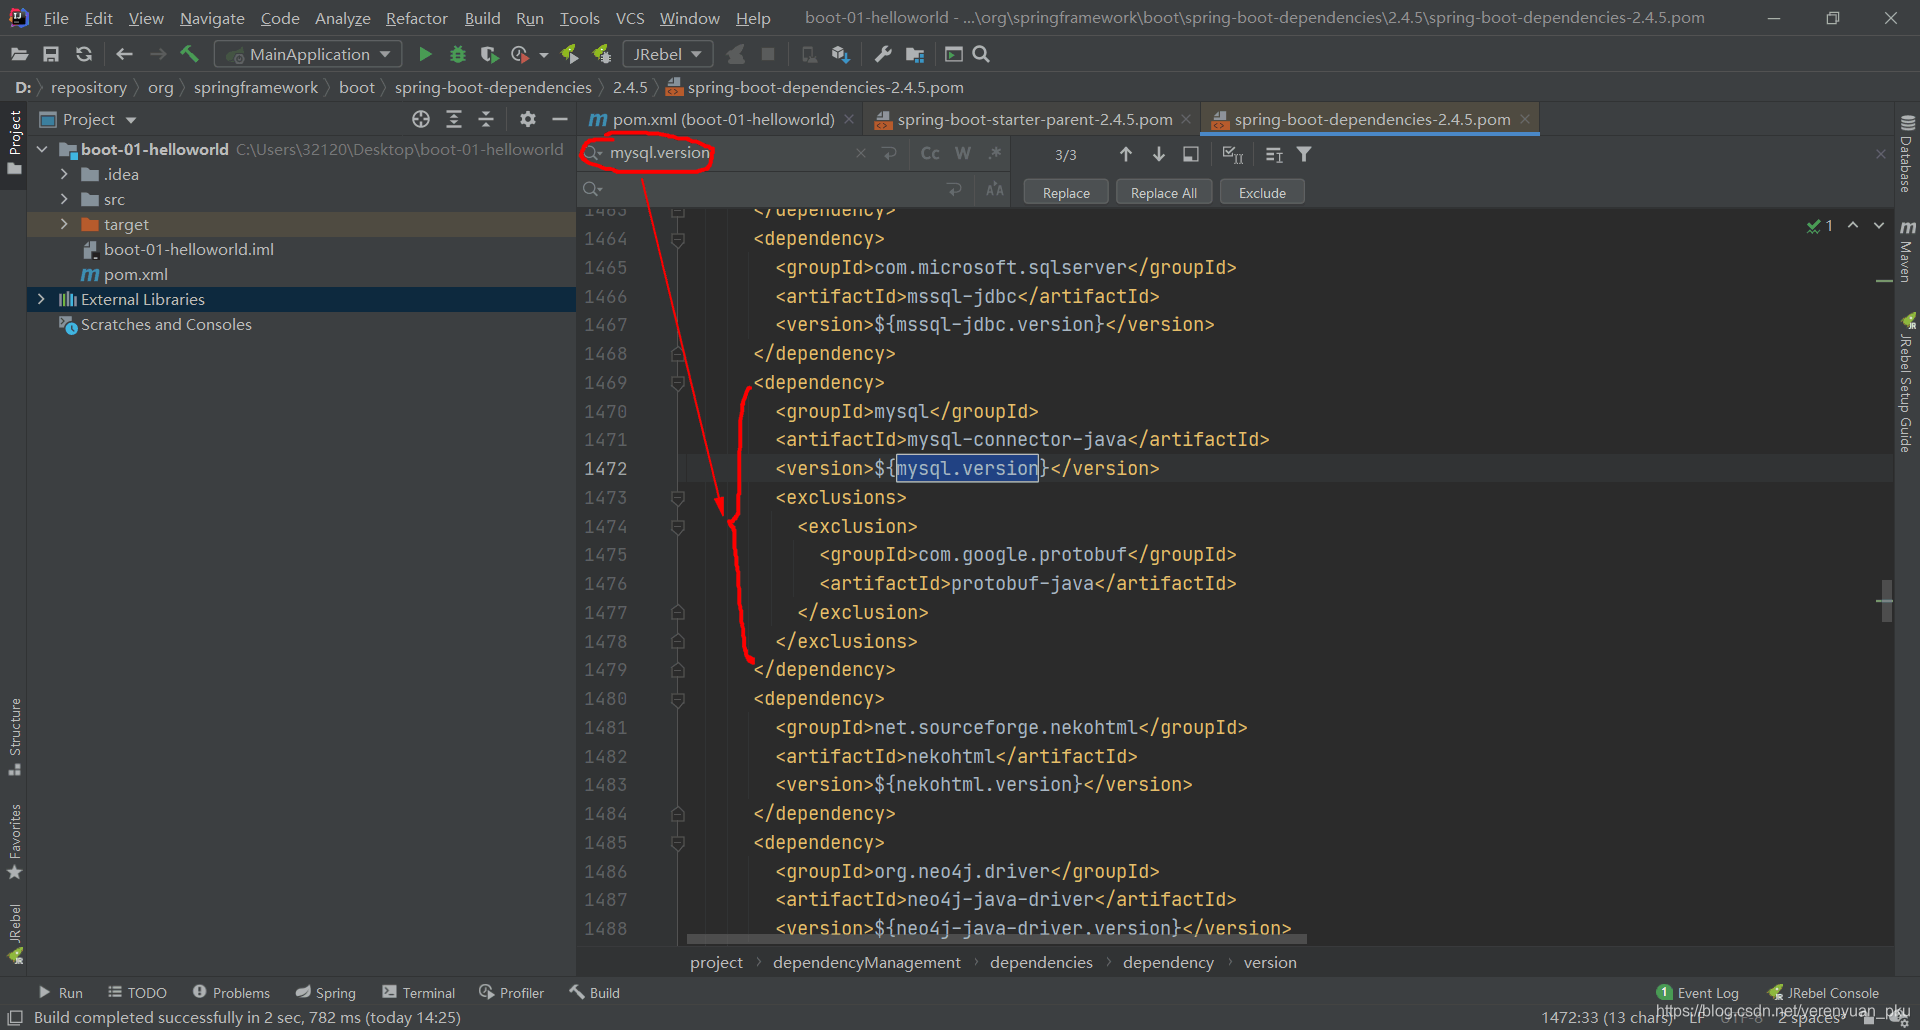The width and height of the screenshot is (1920, 1030).
Task: Open Project panel gear options
Action: 528,119
